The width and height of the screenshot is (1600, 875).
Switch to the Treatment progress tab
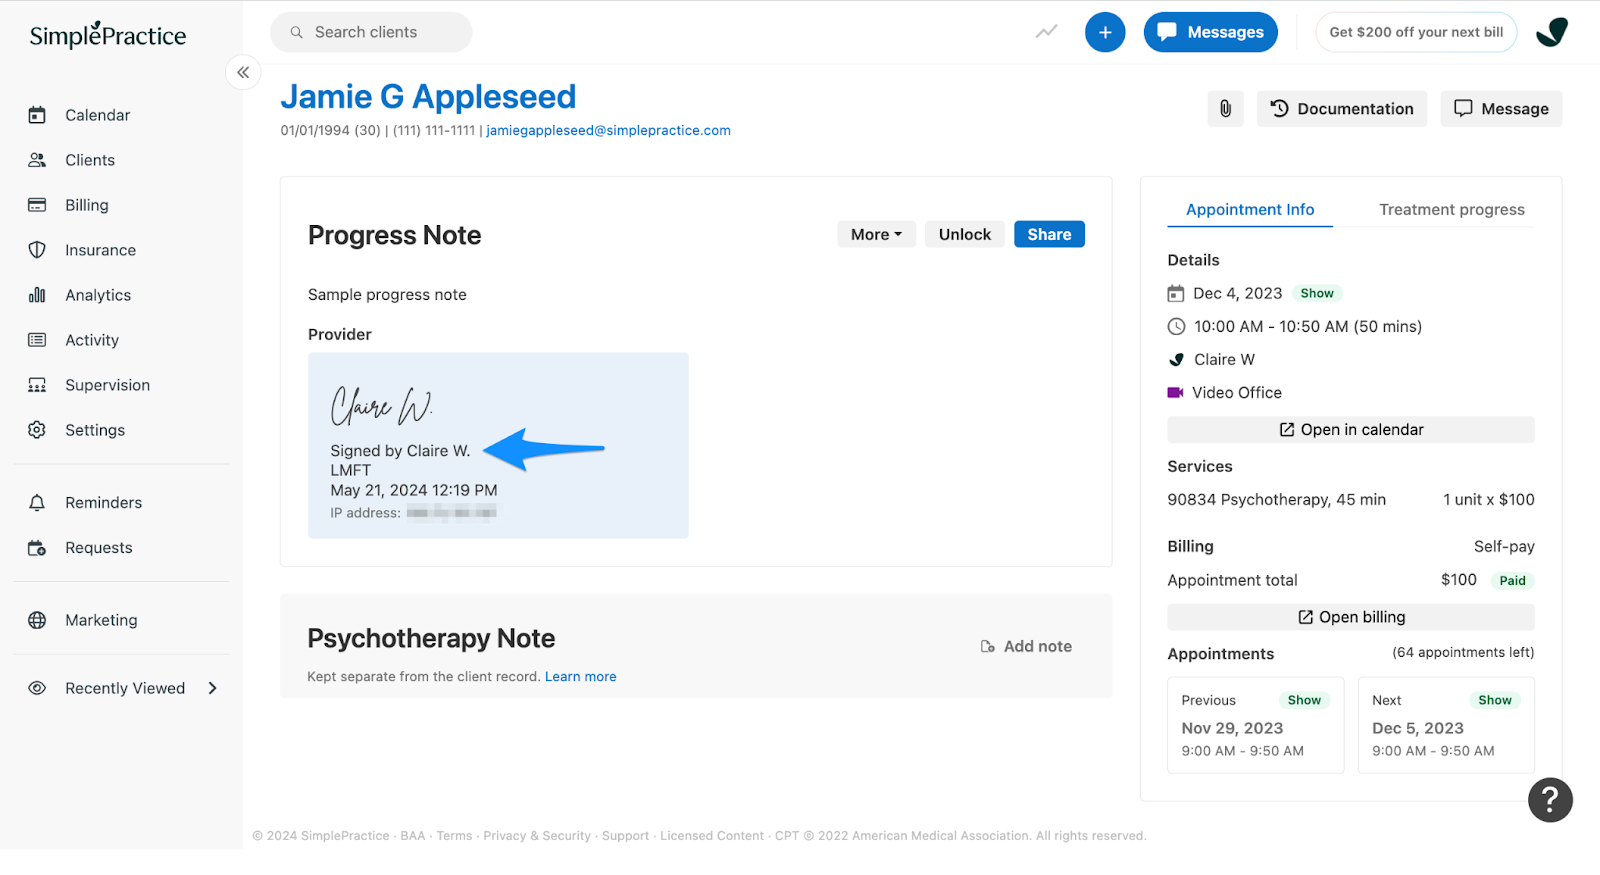click(x=1451, y=209)
